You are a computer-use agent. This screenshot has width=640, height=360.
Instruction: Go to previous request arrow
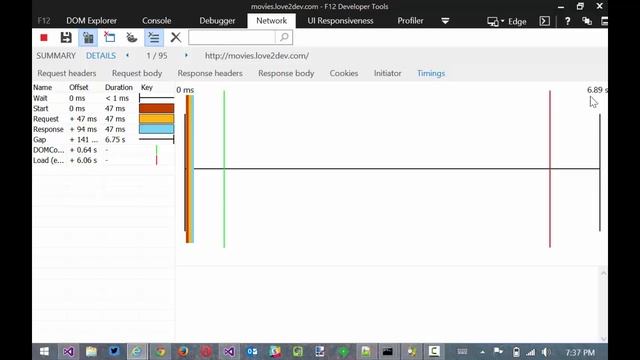point(127,56)
